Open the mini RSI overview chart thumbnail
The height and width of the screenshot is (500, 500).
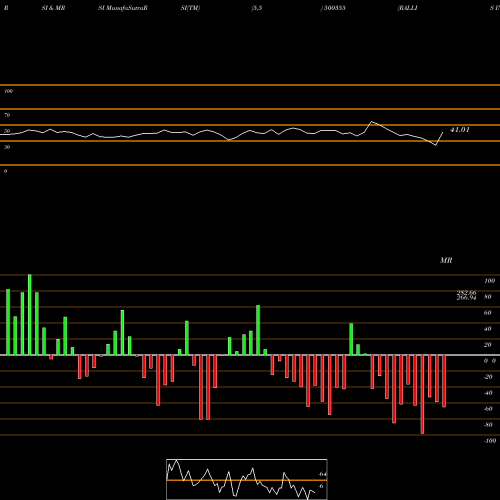tap(247, 479)
